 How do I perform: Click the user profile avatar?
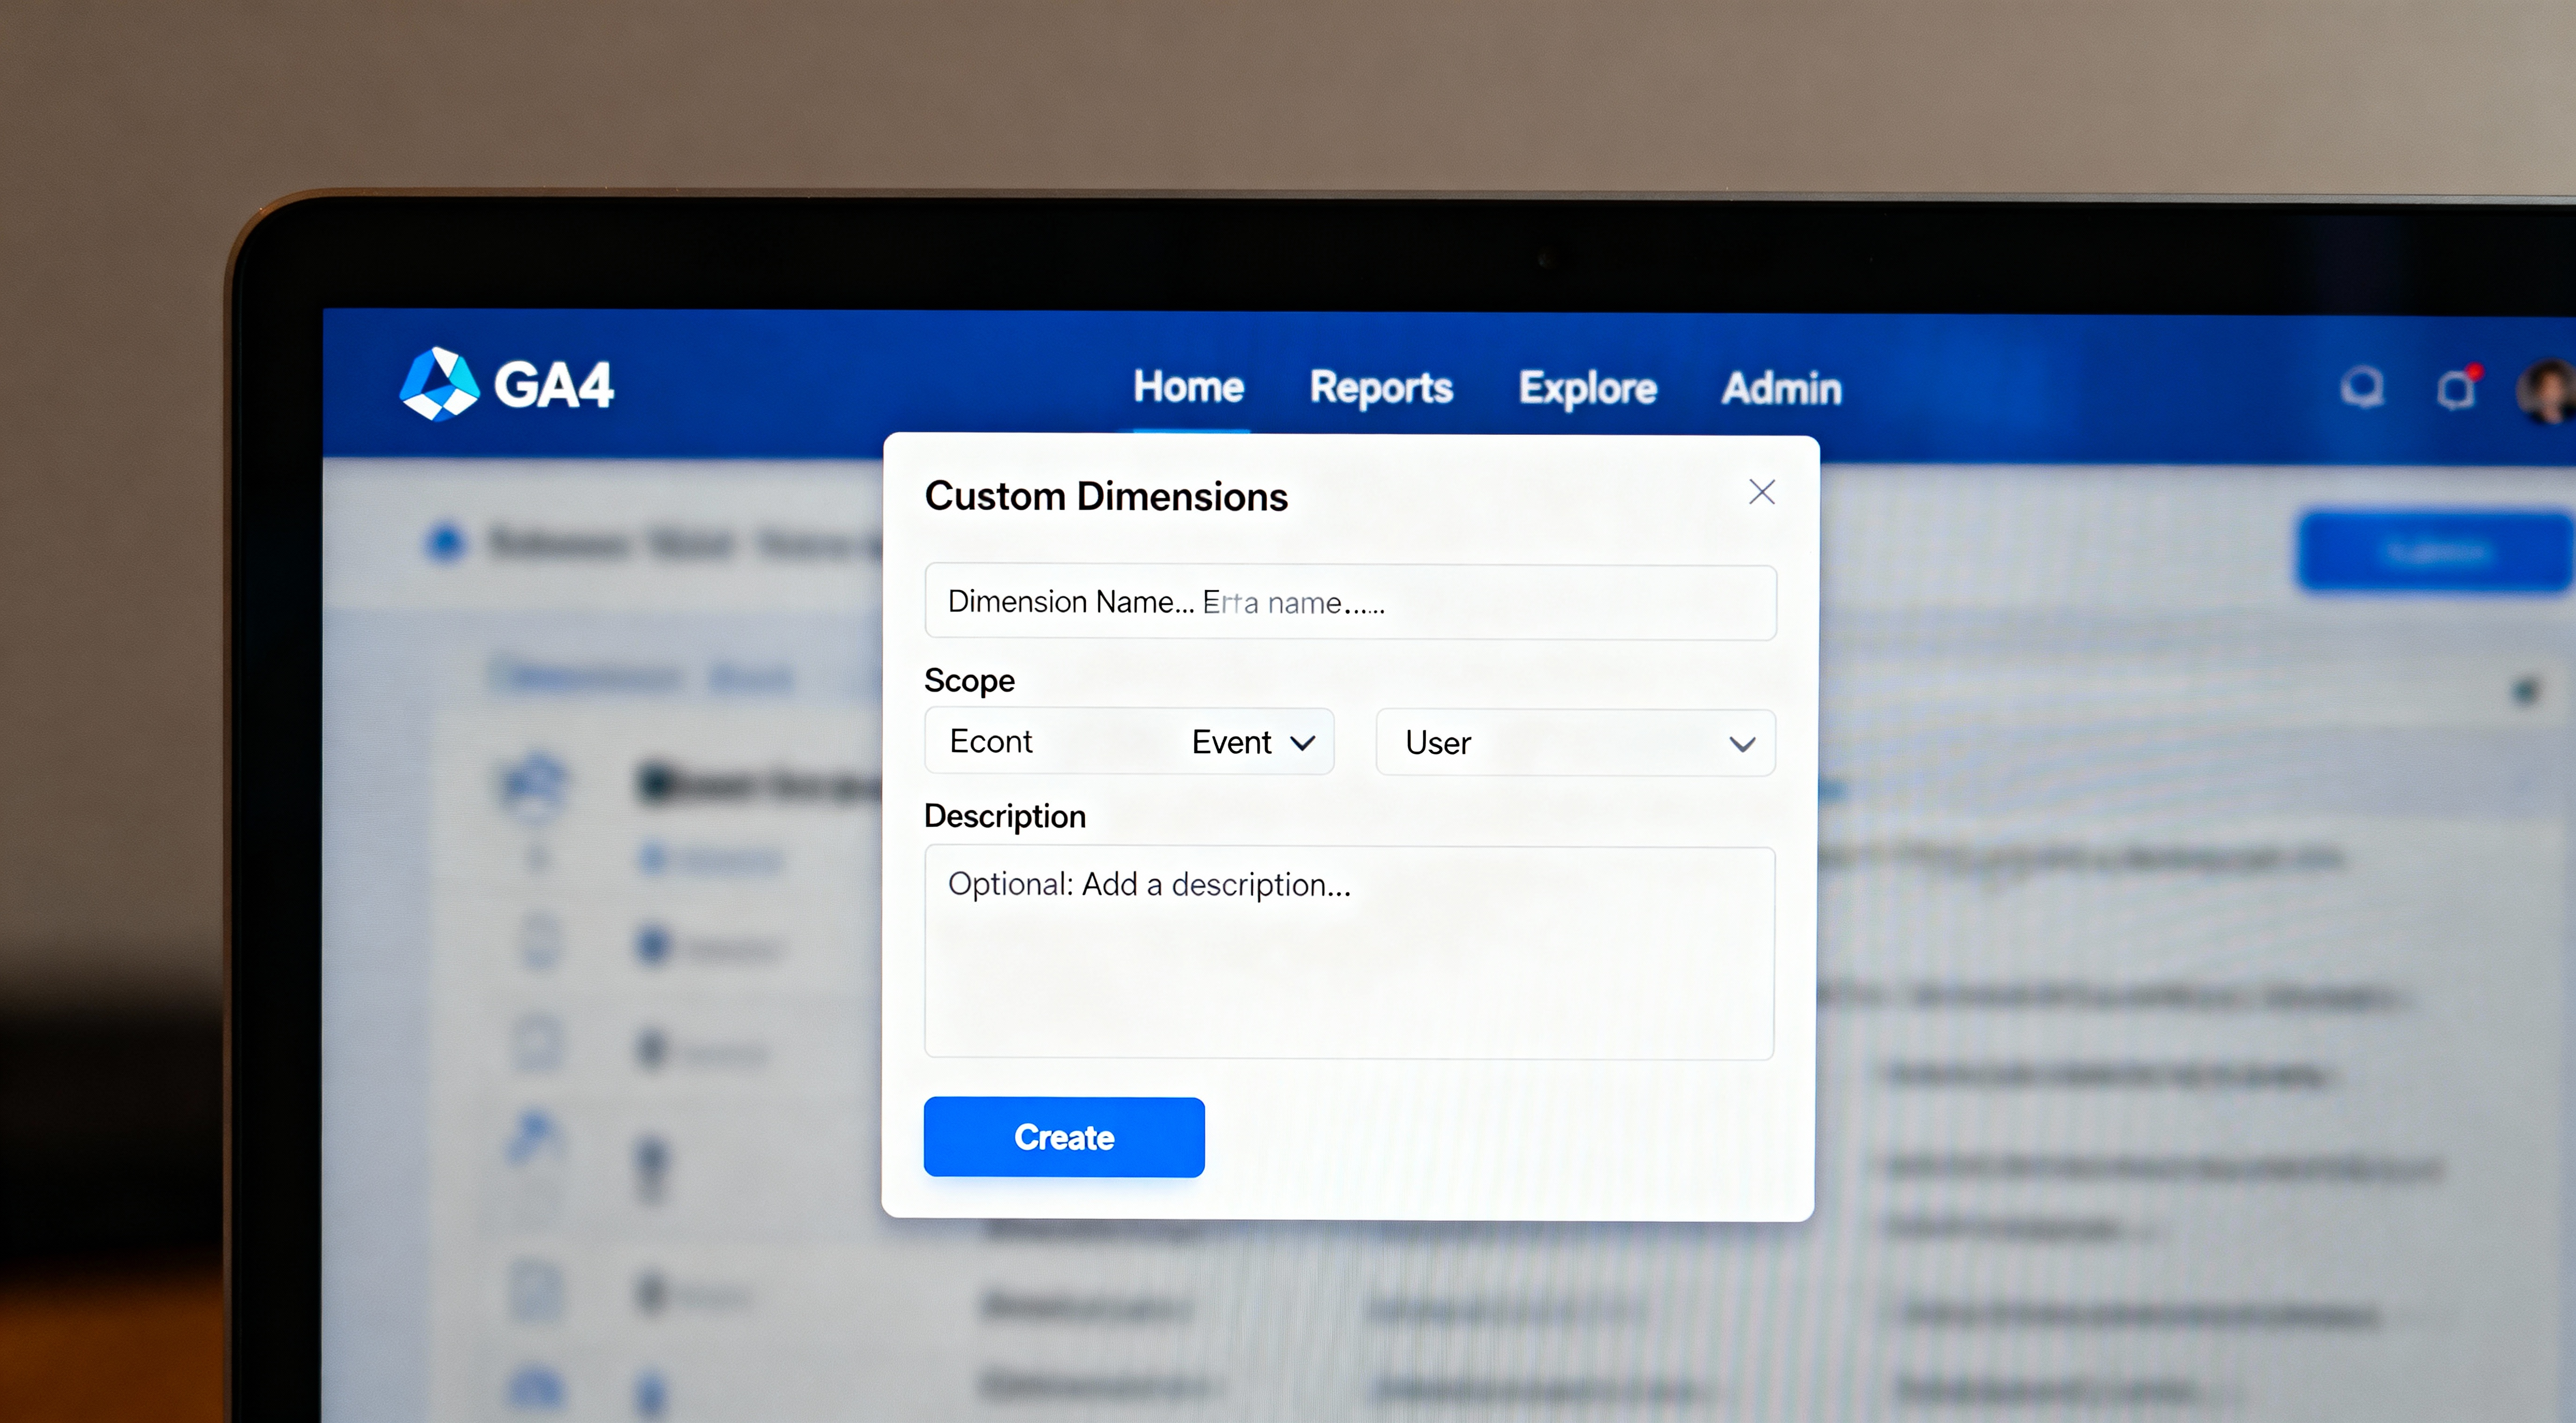(2548, 391)
